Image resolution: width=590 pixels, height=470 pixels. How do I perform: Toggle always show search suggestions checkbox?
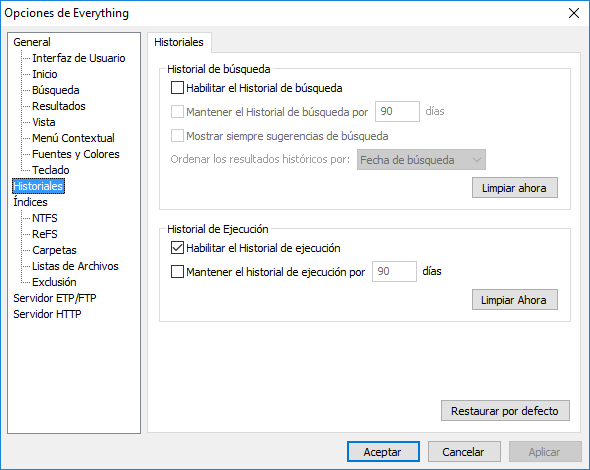click(x=177, y=135)
